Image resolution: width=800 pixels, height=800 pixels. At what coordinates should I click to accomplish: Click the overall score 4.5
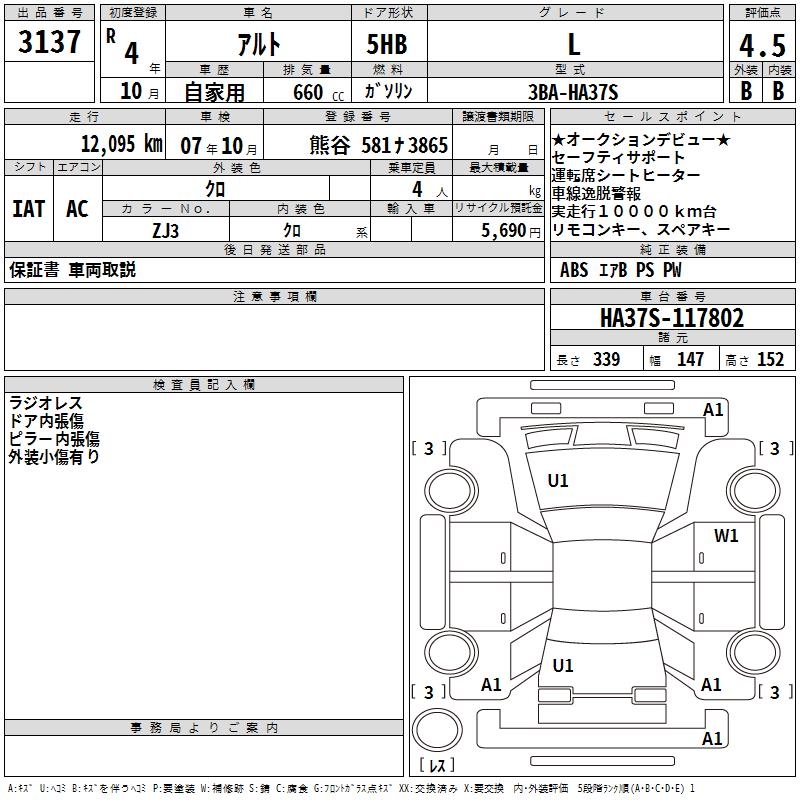[x=762, y=45]
